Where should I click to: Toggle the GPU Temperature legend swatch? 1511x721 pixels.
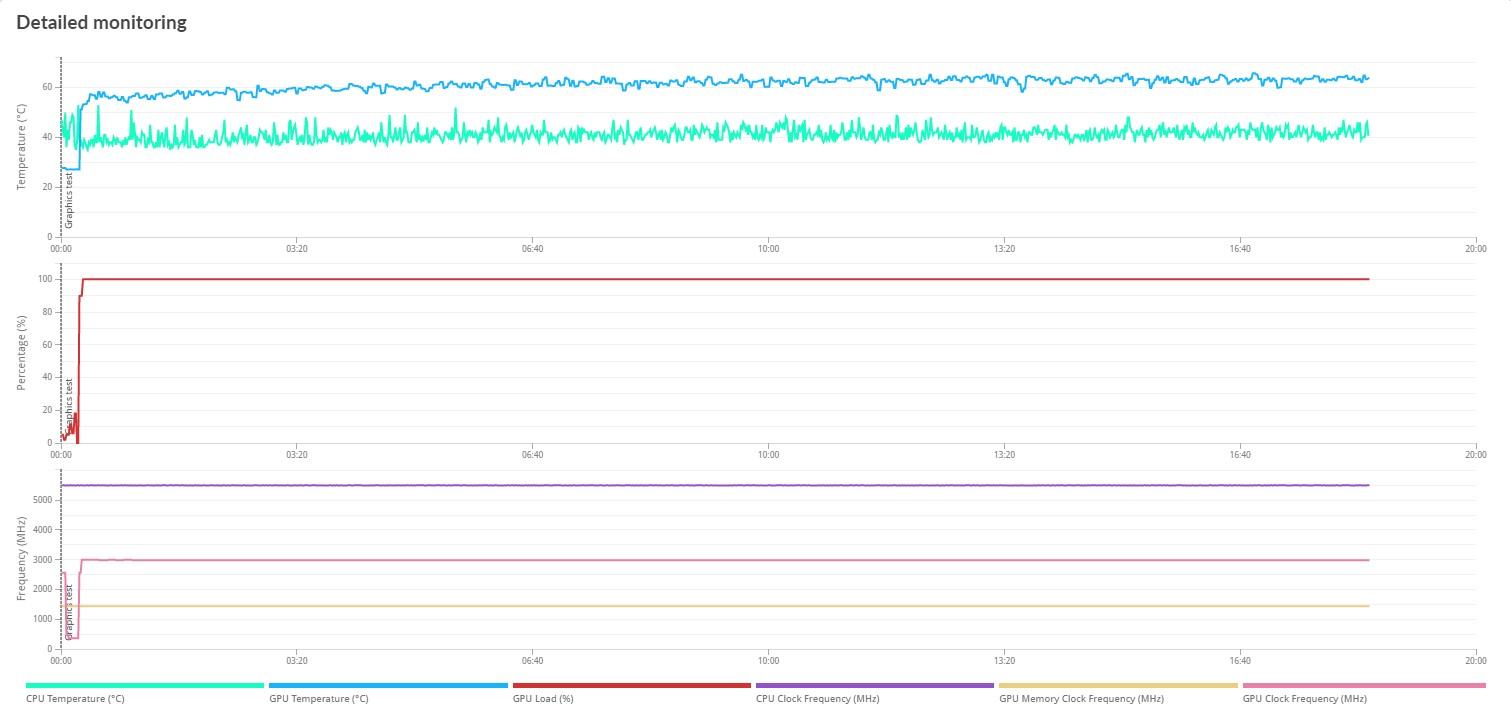click(388, 686)
